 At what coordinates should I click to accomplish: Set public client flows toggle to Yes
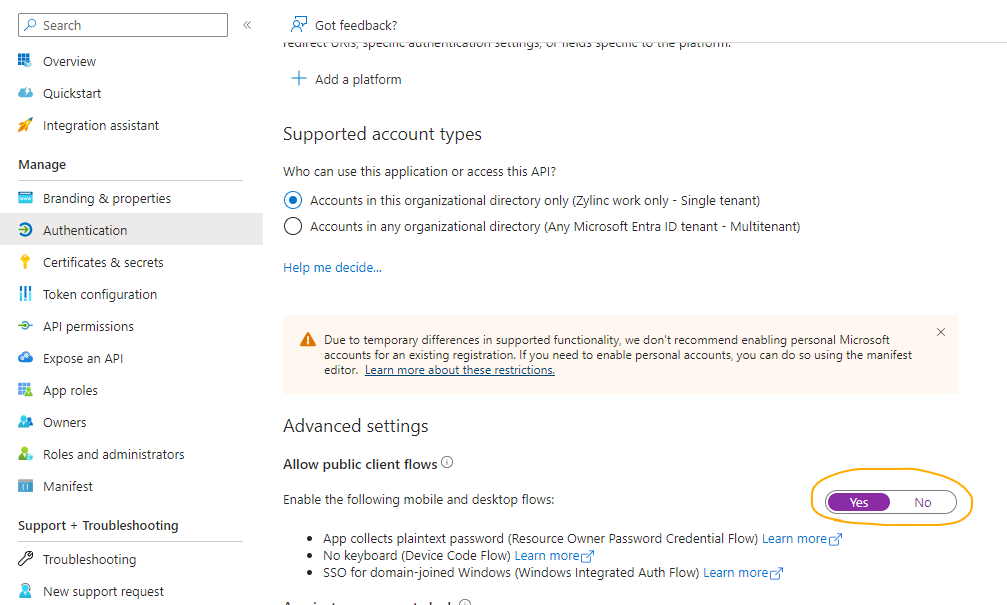[859, 502]
